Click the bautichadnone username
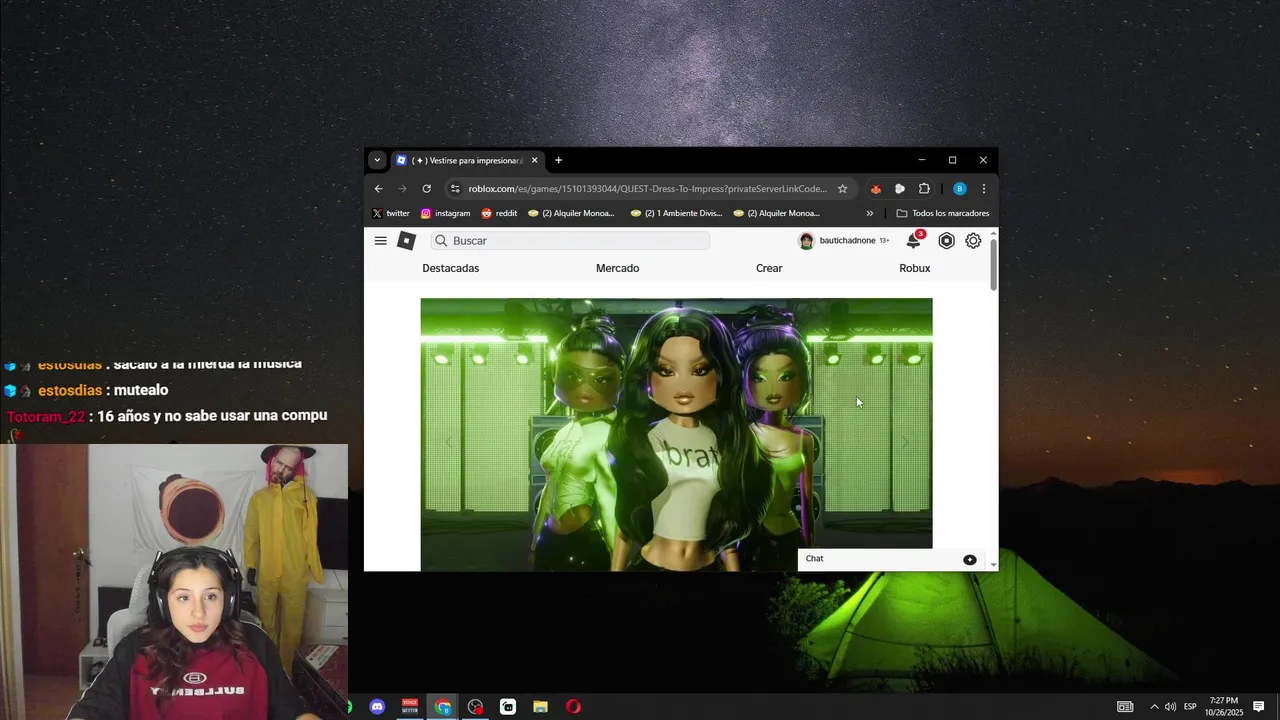1280x720 pixels. pyautogui.click(x=847, y=241)
